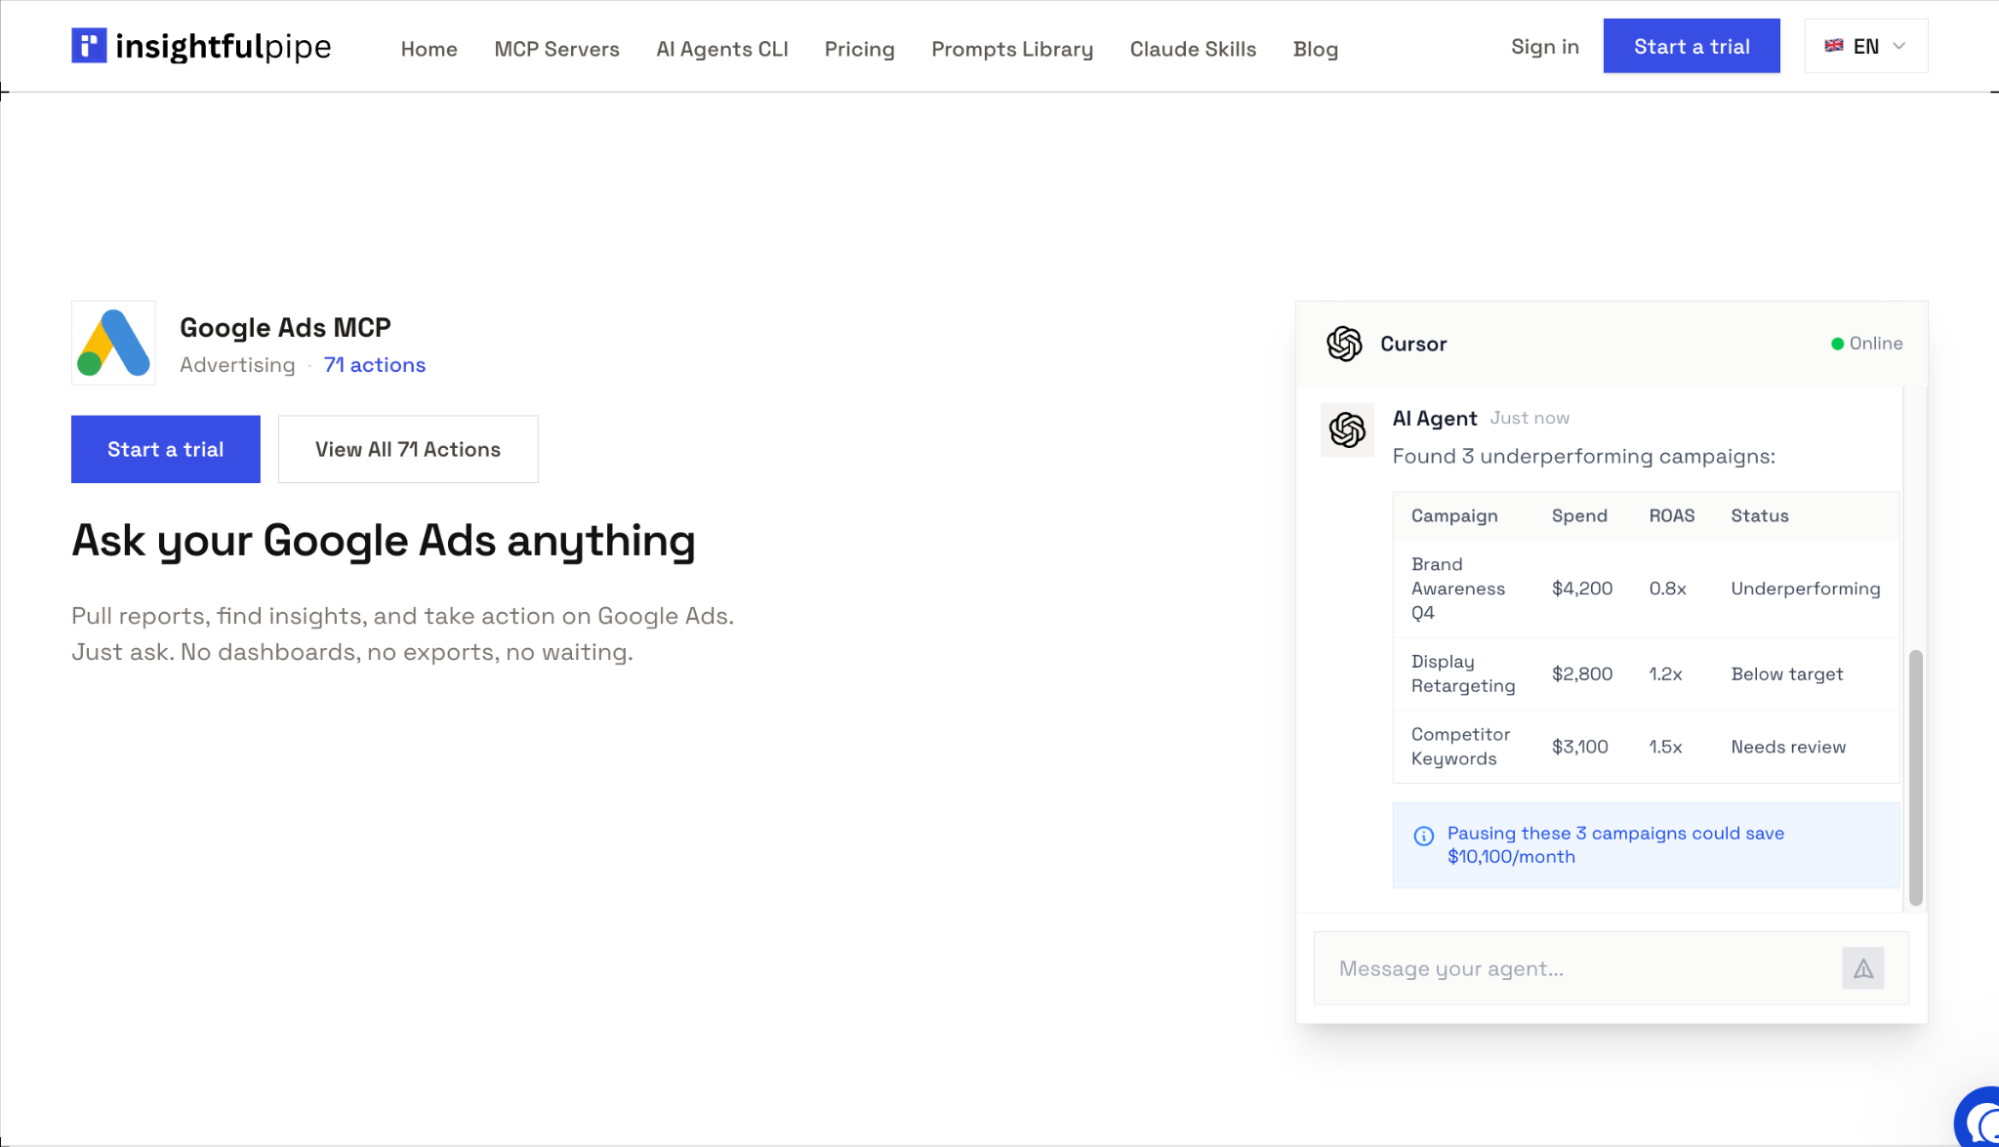Click Found 3 underperforming campaigns text

point(1583,456)
